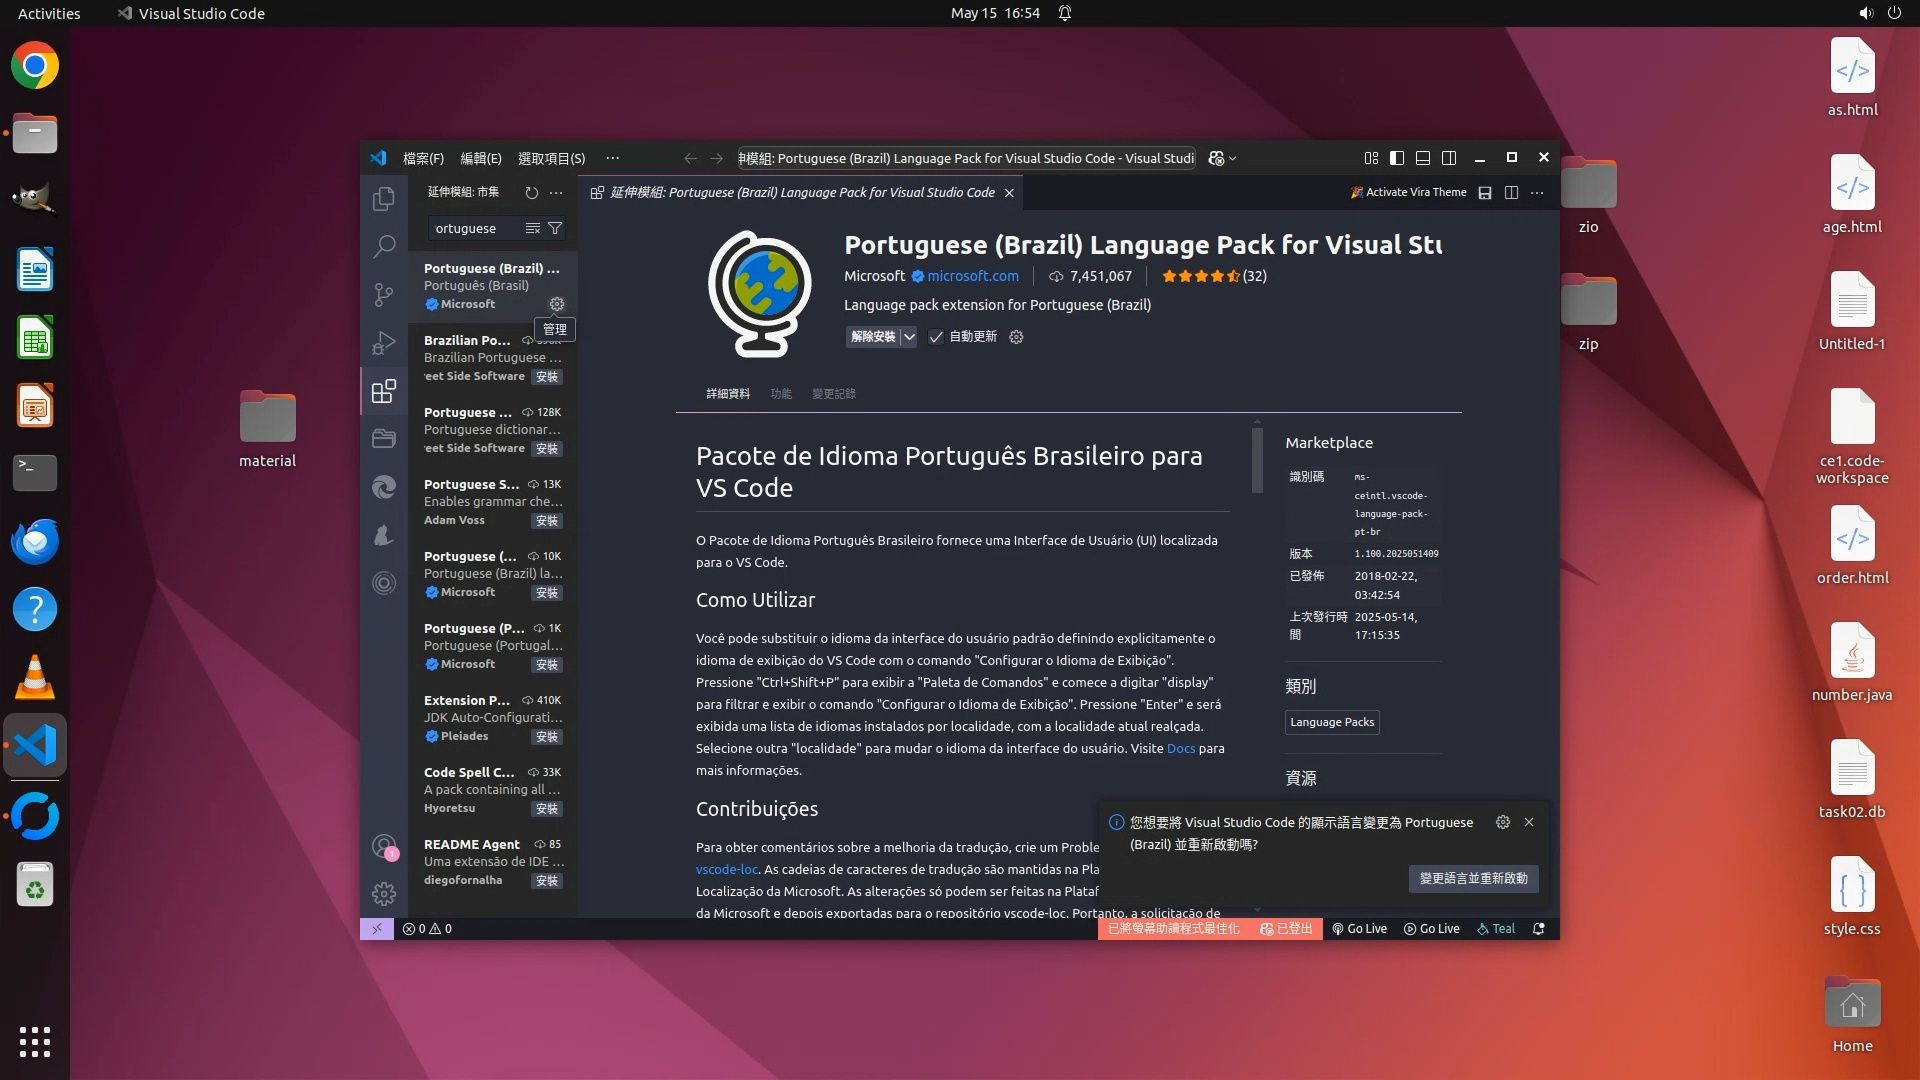Open the Accounts icon in activity bar

click(384, 846)
